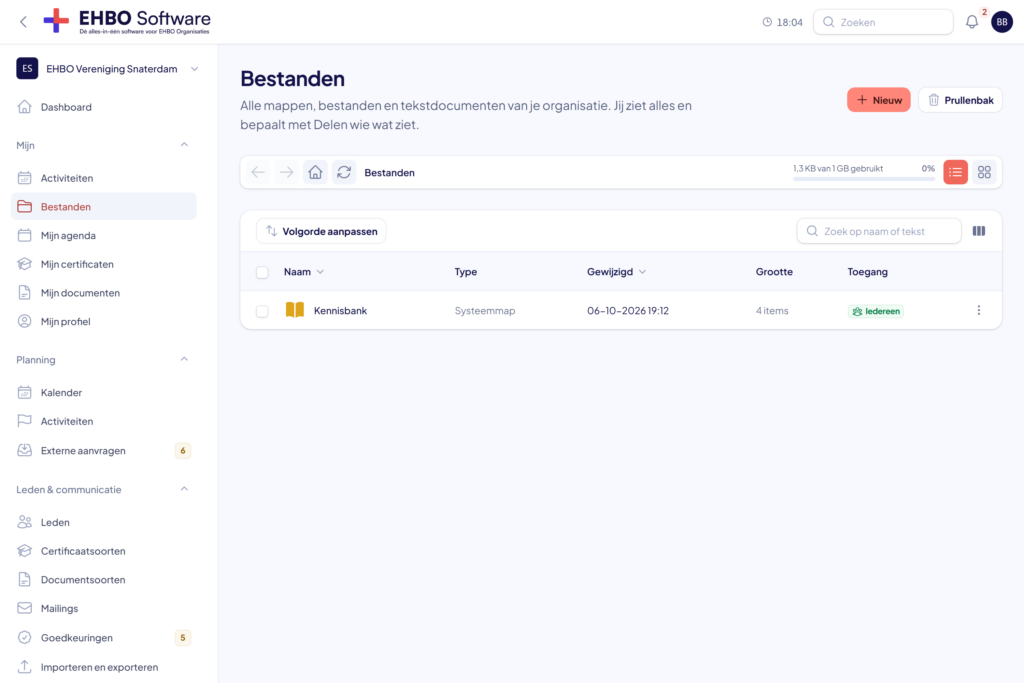This screenshot has width=1024, height=683.
Task: Open Externe aanvragen in the sidebar
Action: [x=104, y=451]
